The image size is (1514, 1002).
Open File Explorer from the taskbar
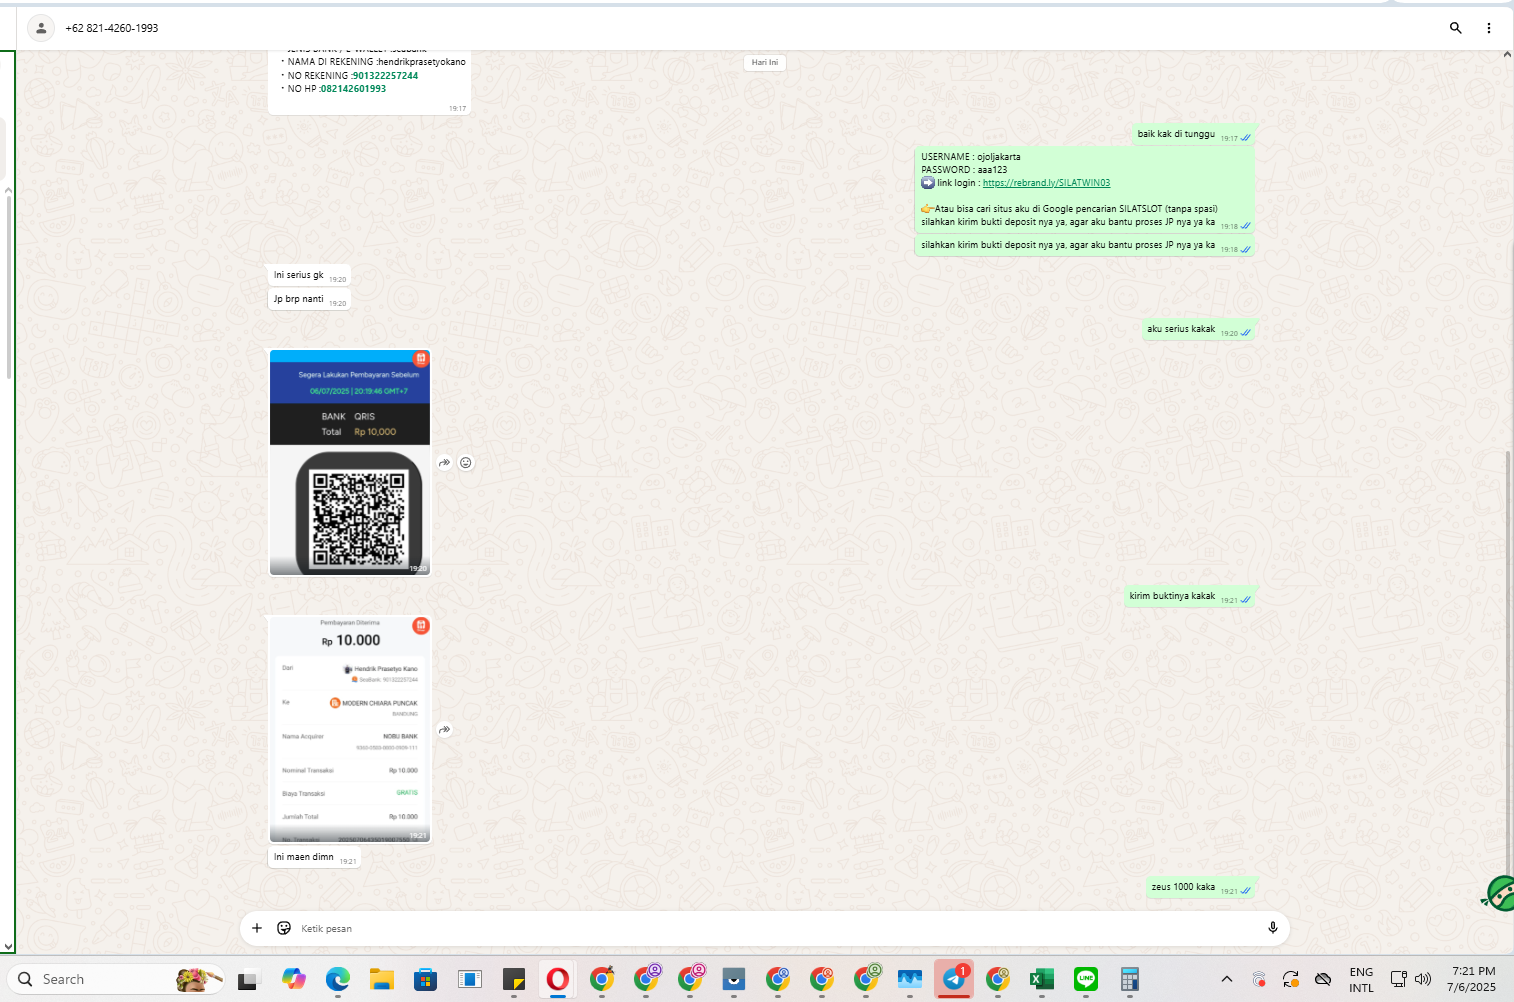click(382, 979)
